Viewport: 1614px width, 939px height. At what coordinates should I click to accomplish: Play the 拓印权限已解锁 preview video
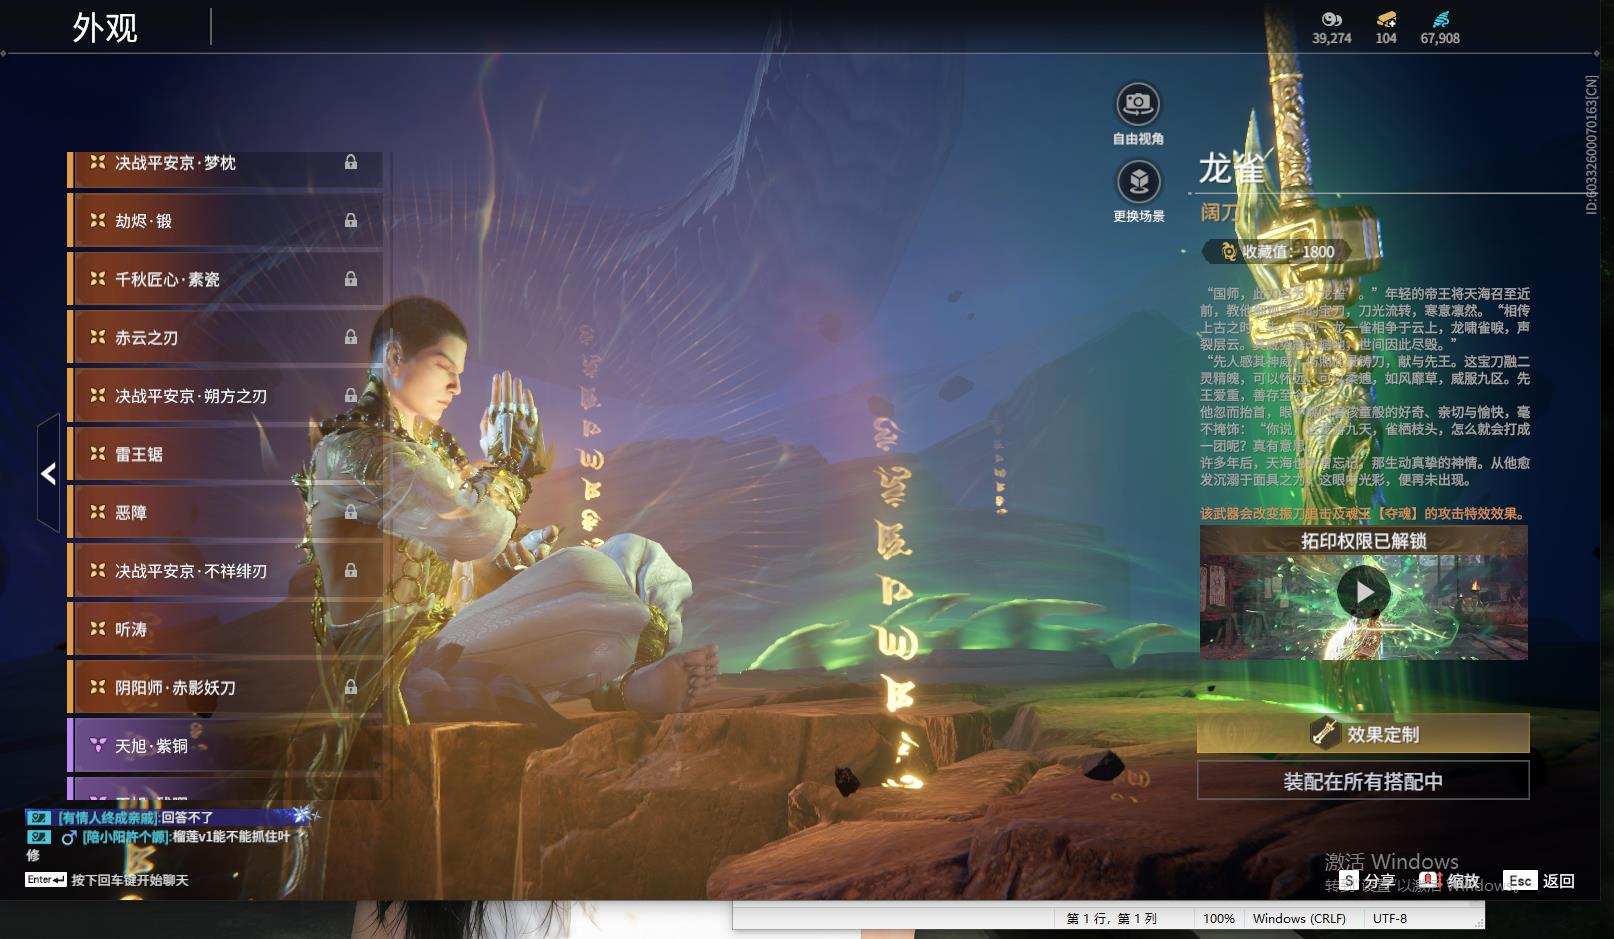coord(1364,593)
